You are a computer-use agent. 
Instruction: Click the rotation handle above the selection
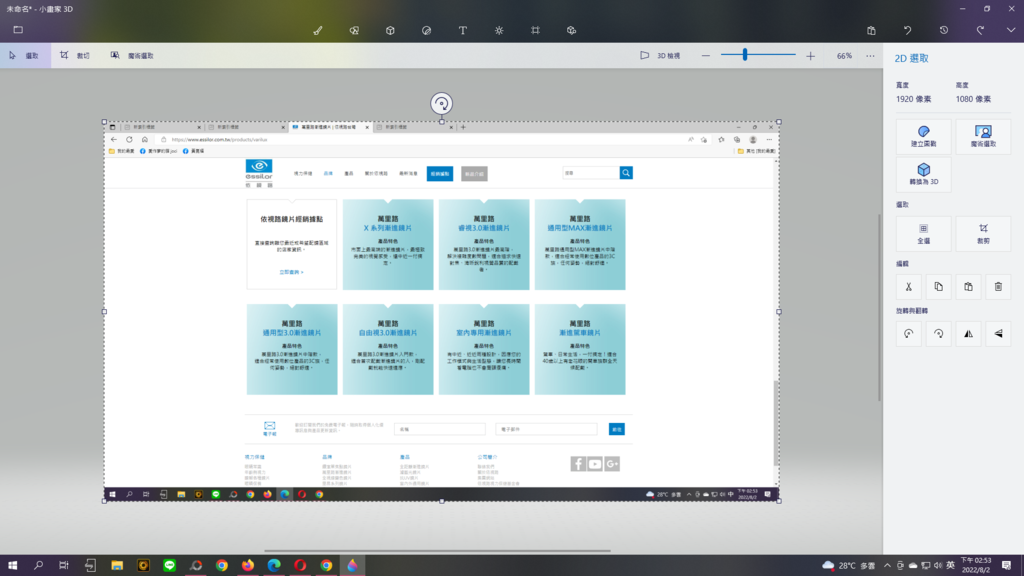(x=441, y=103)
